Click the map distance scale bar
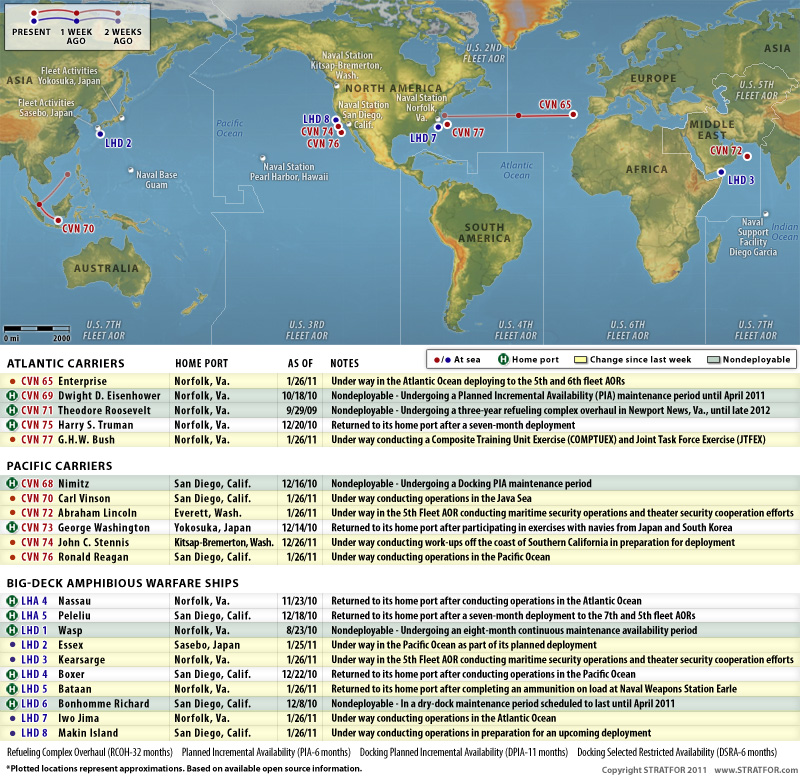Screen dimensions: 800x776 (x=37, y=329)
